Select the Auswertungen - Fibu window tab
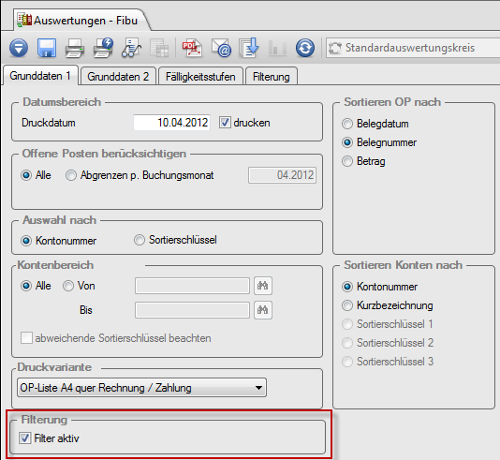The height and width of the screenshot is (460, 500). tap(82, 20)
